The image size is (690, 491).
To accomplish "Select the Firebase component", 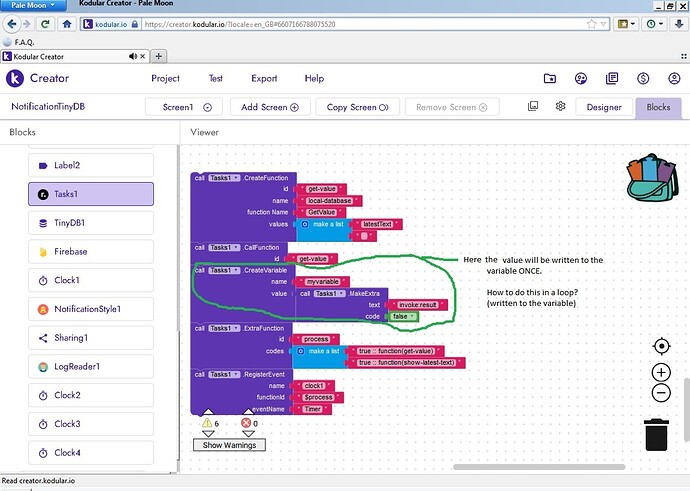I will (91, 252).
